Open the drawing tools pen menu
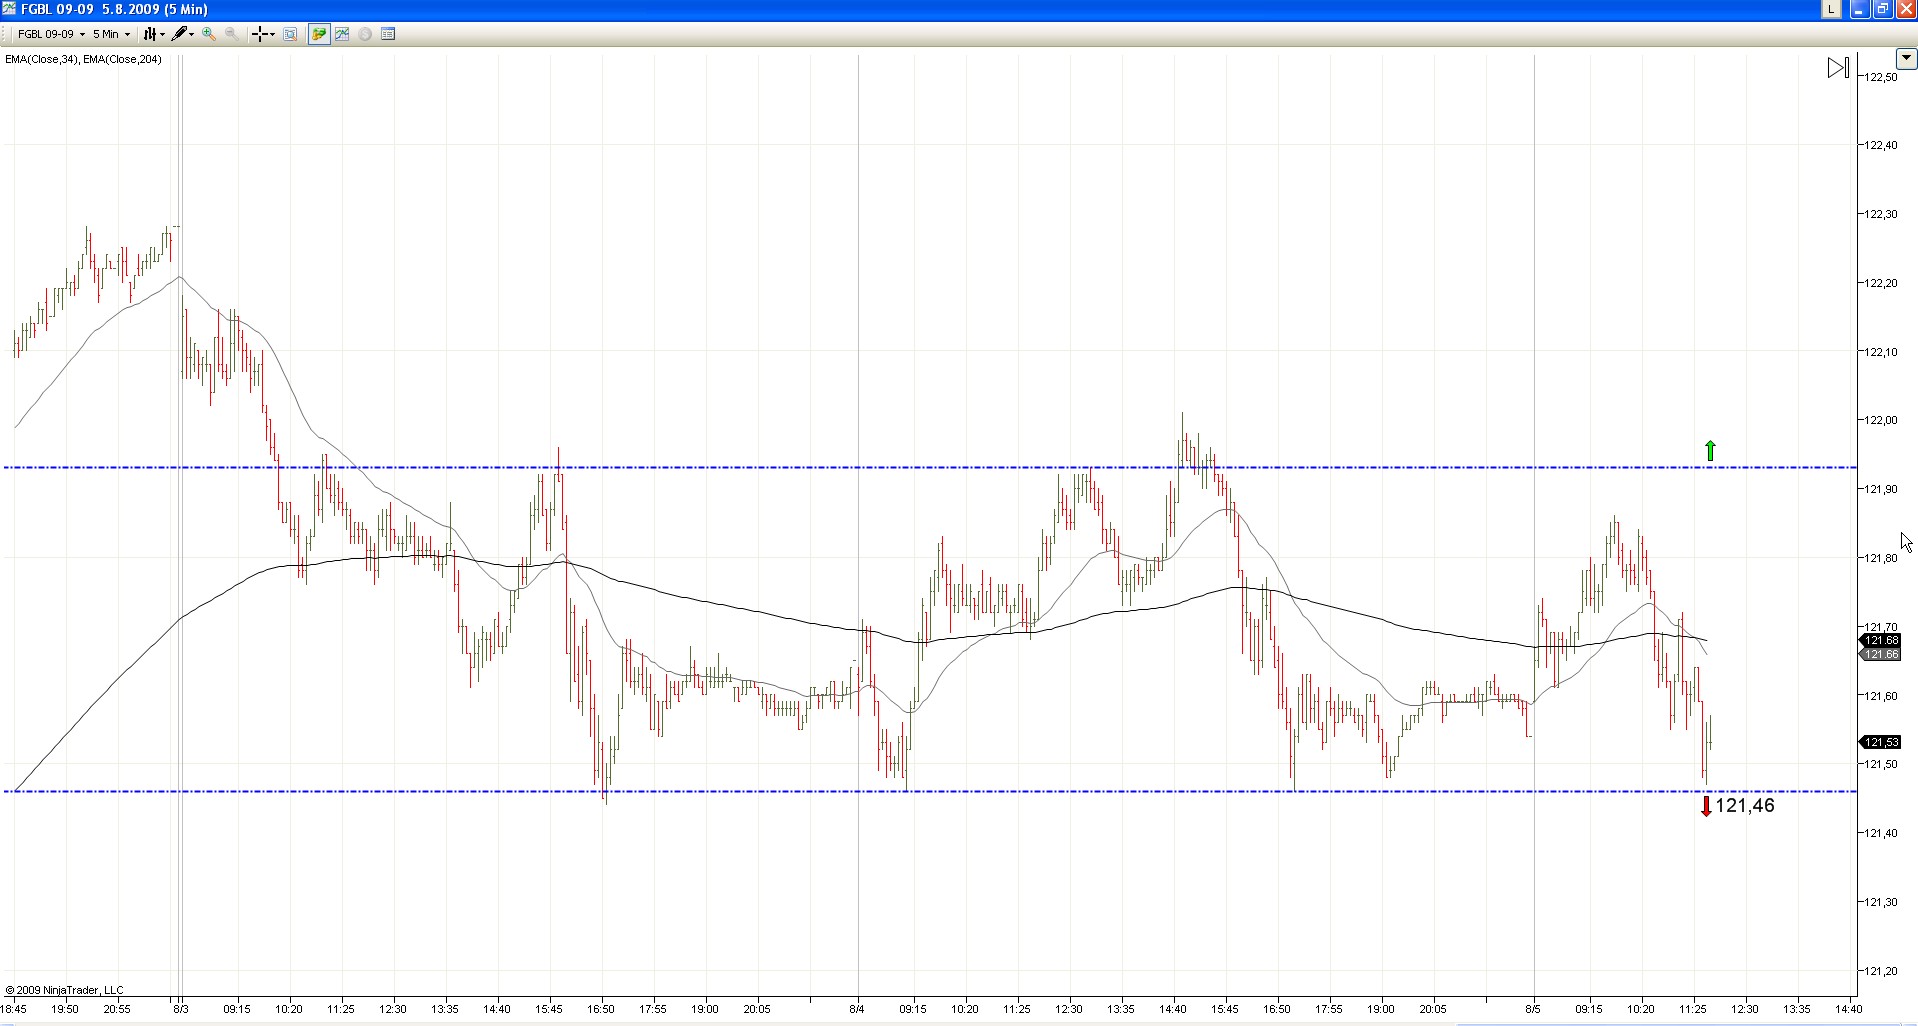Image resolution: width=1918 pixels, height=1026 pixels. point(182,34)
